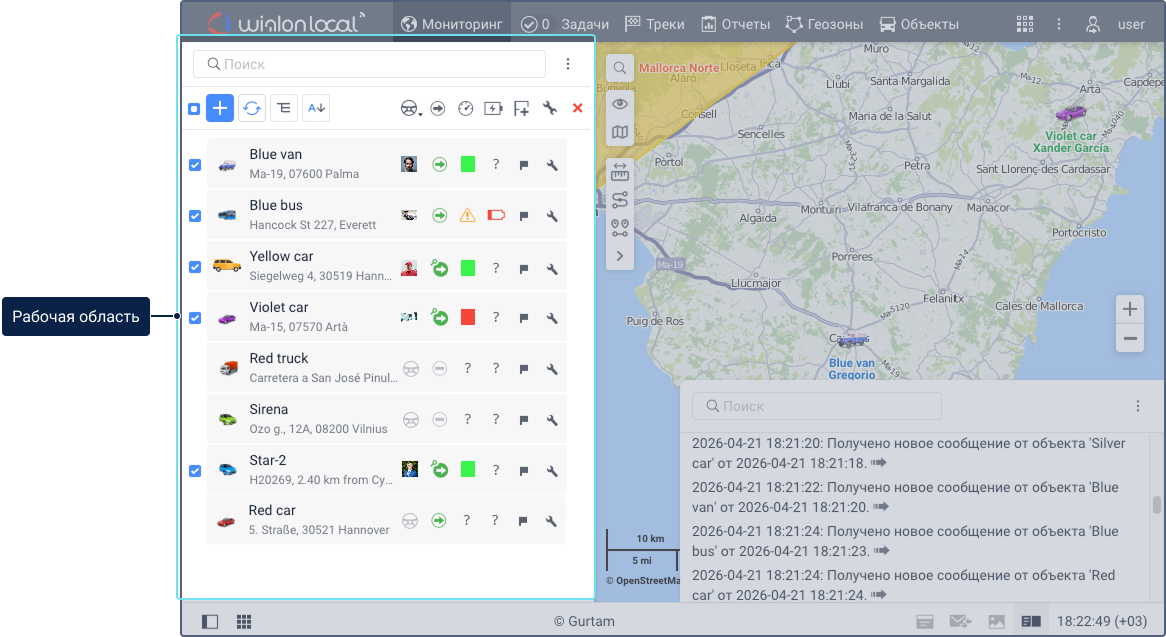Click the refresh arrows icon in work list

252,108
